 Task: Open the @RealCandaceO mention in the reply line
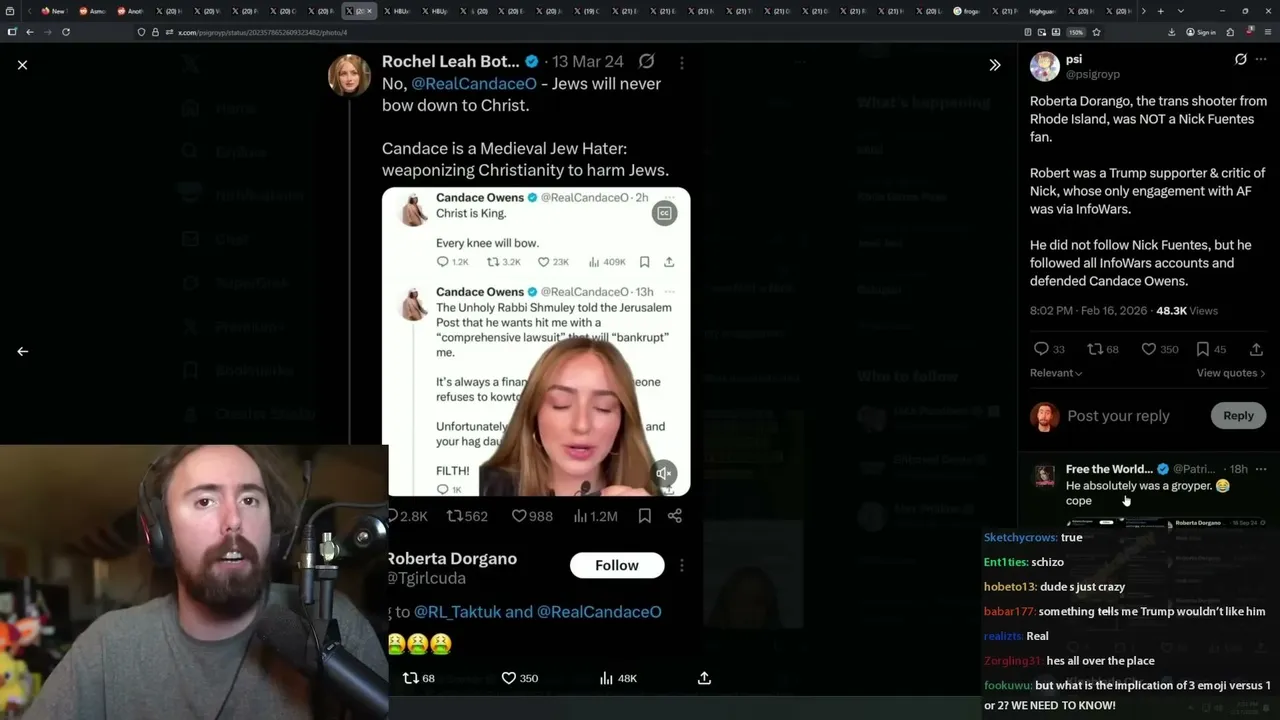(x=599, y=612)
